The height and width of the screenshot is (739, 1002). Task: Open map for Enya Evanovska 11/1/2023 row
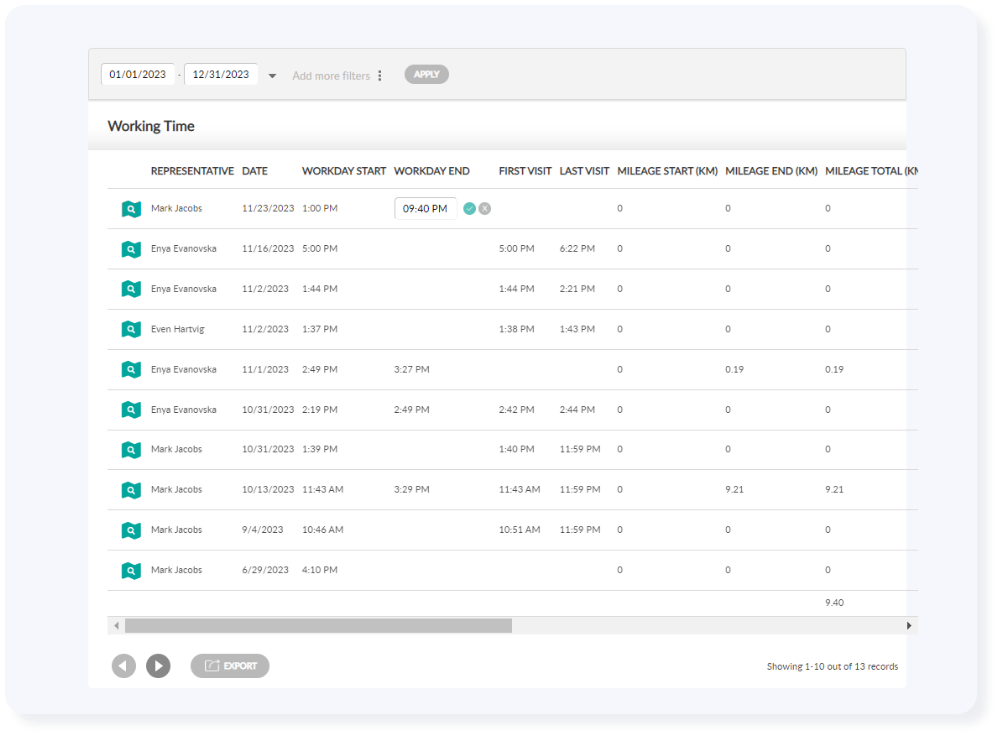point(131,370)
